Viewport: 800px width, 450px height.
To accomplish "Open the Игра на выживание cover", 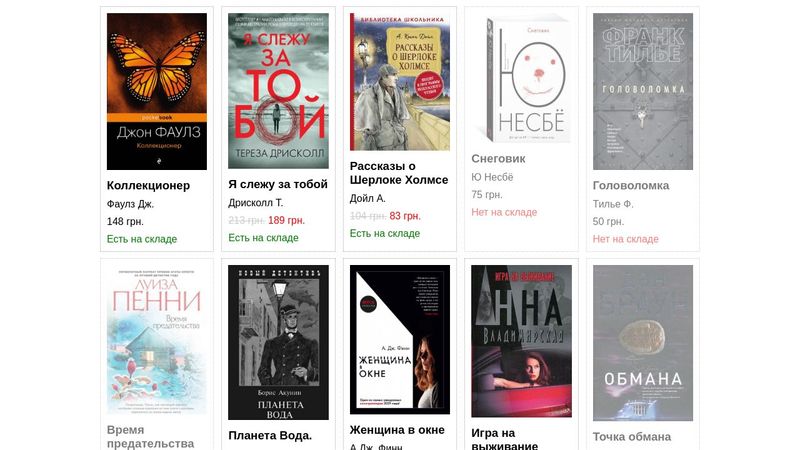I will click(x=521, y=341).
